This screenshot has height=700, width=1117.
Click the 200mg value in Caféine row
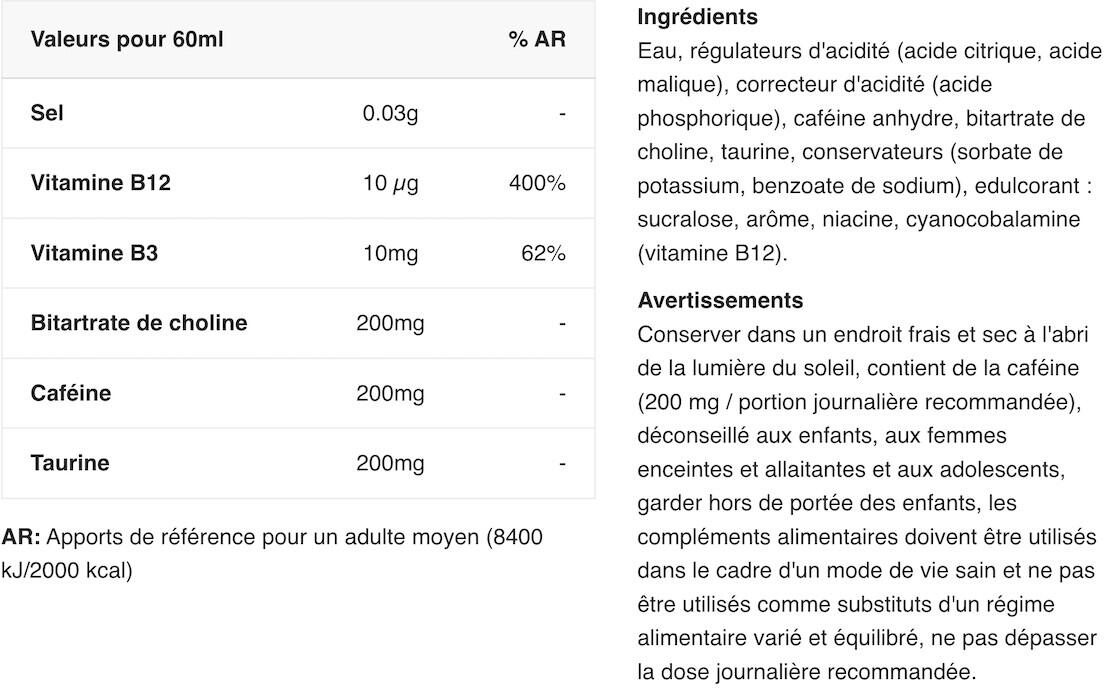point(390,393)
